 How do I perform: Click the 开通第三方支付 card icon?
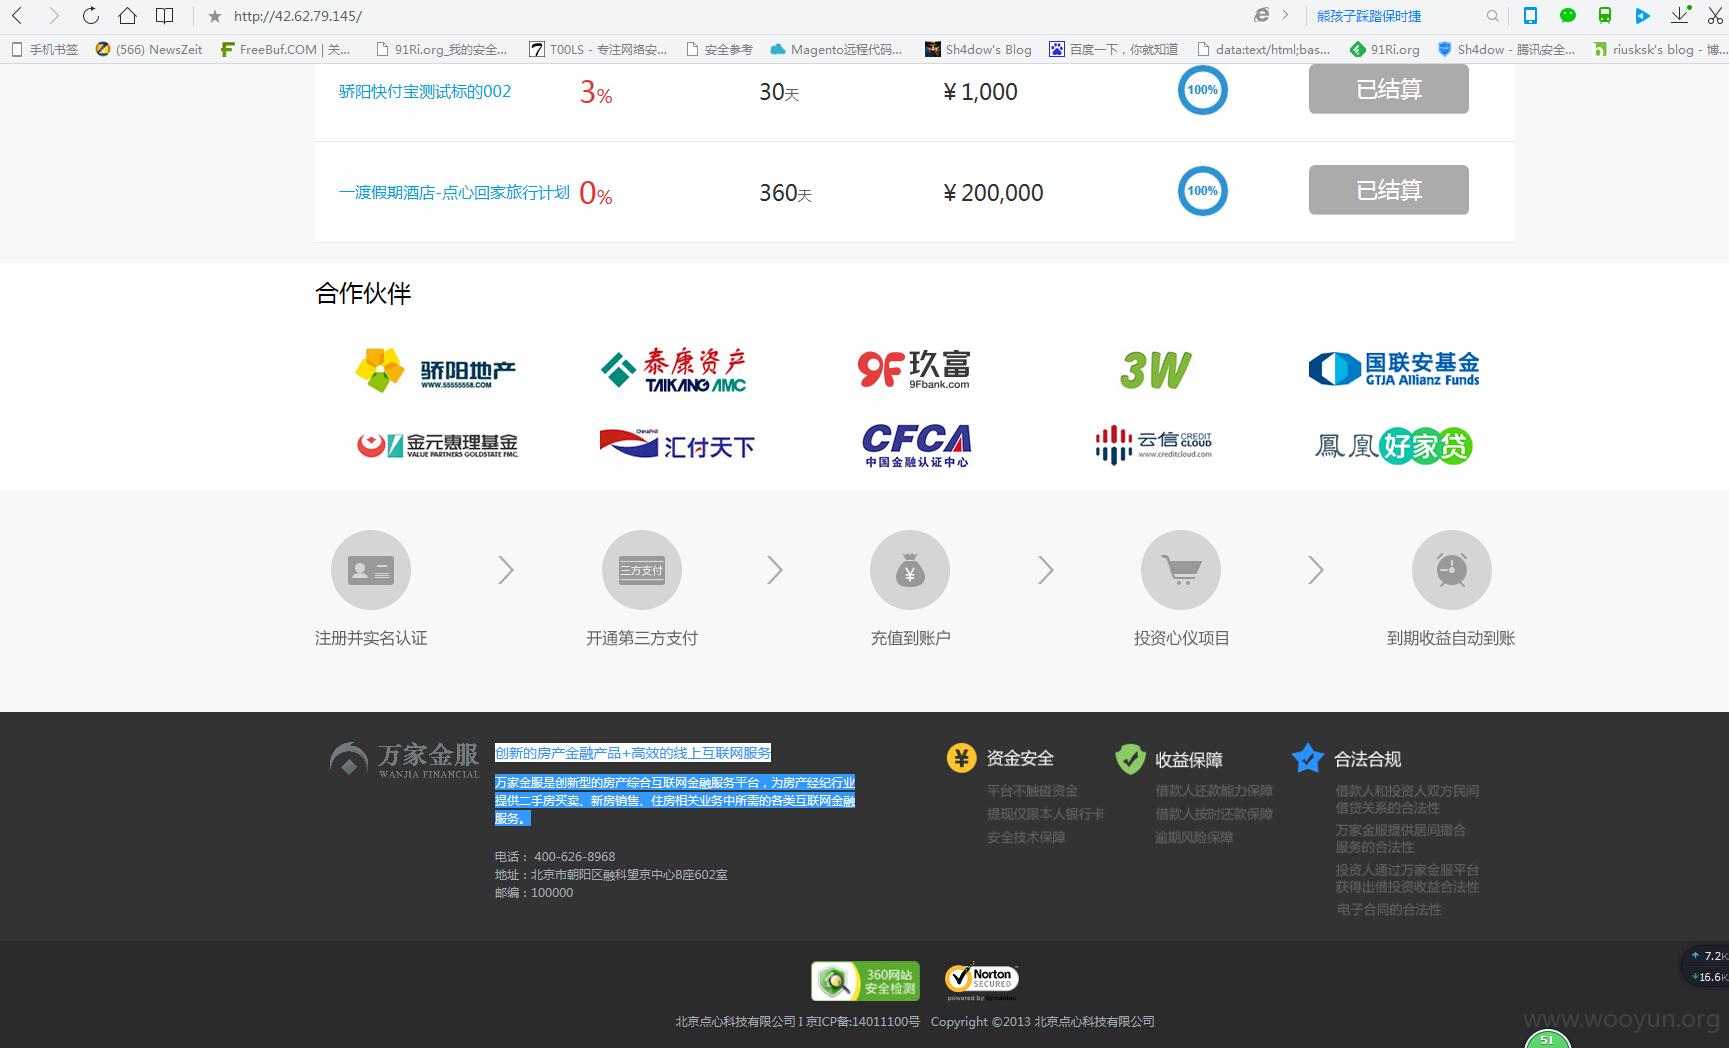[x=642, y=570]
